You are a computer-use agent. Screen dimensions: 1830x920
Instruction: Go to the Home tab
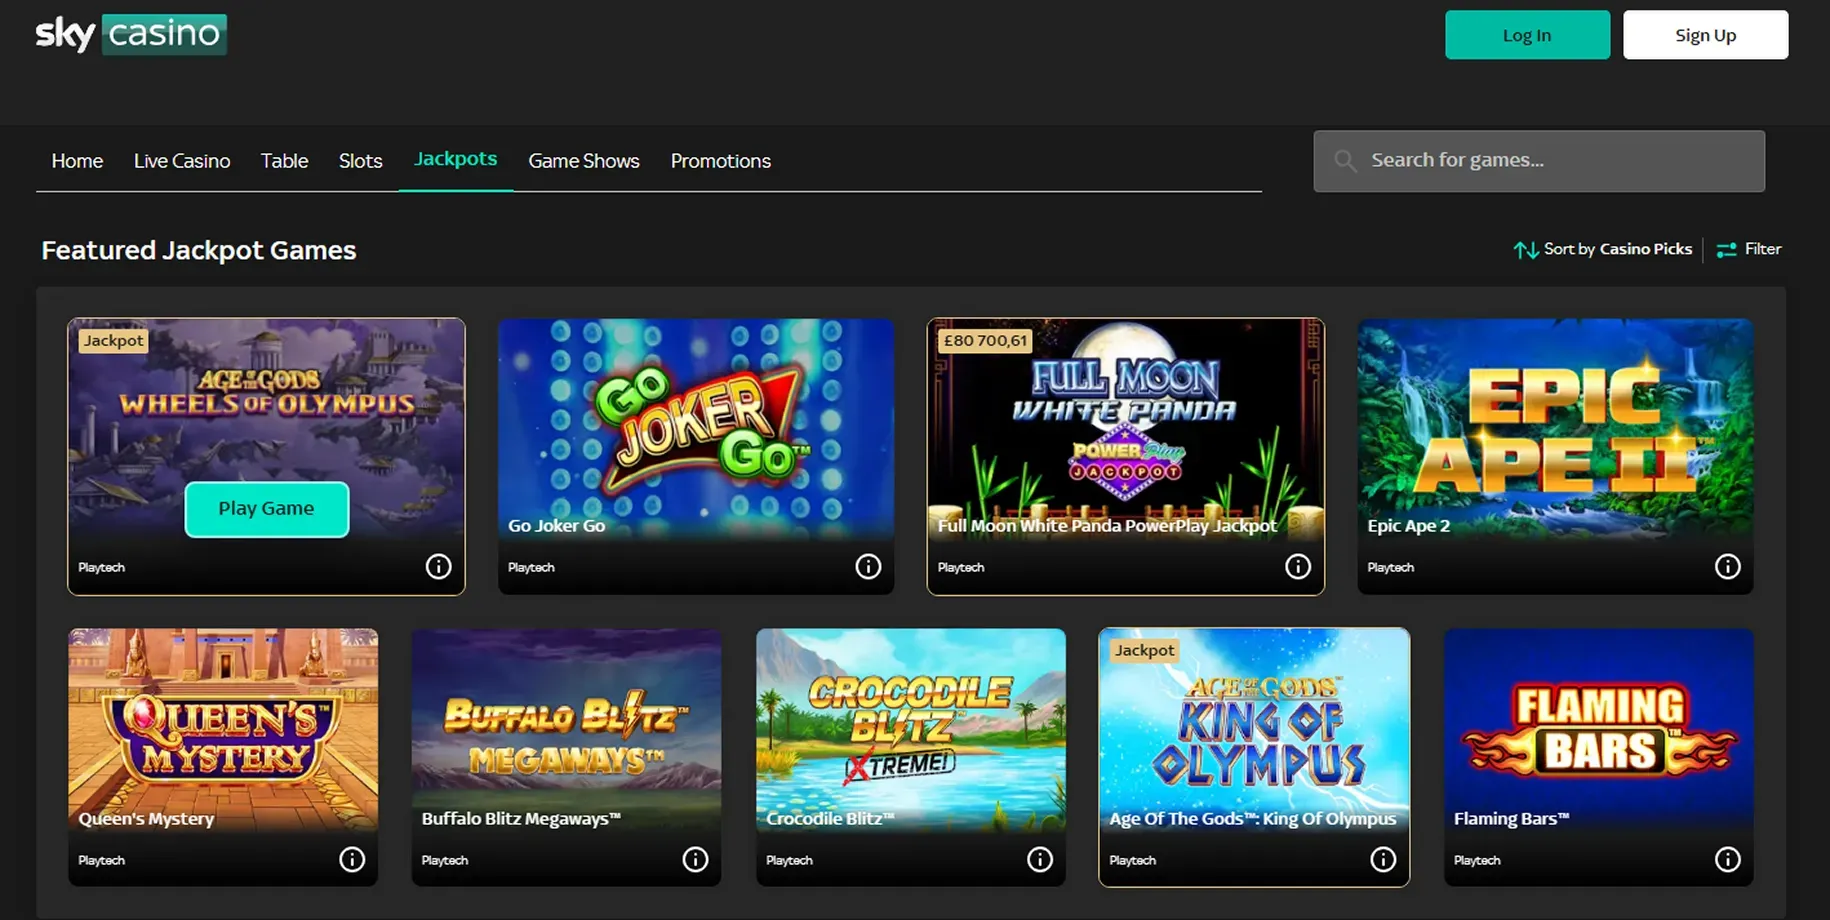click(x=77, y=161)
